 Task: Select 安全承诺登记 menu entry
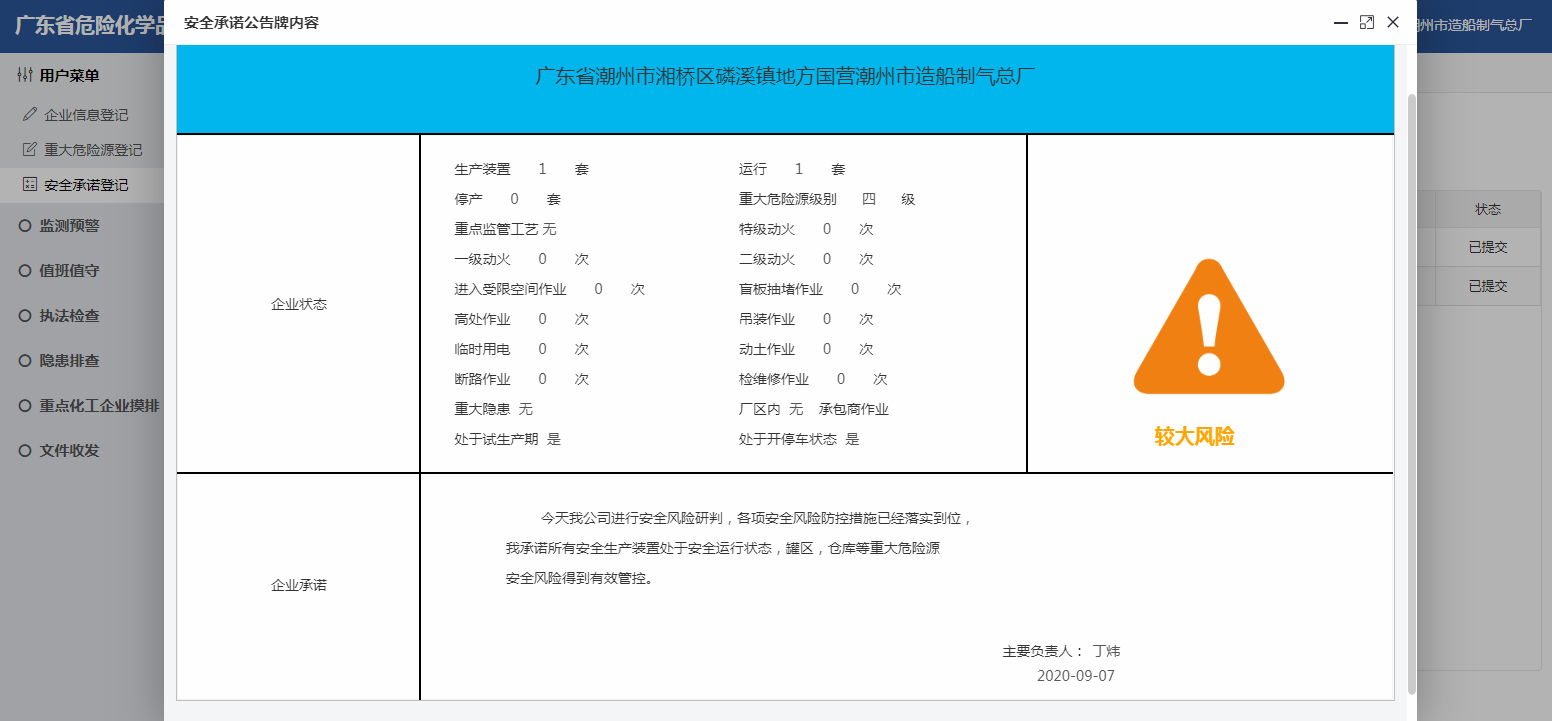82,185
